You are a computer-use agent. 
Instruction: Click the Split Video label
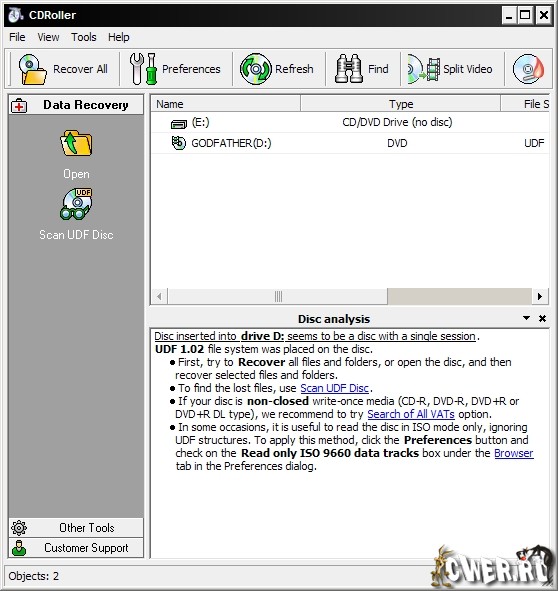point(468,69)
